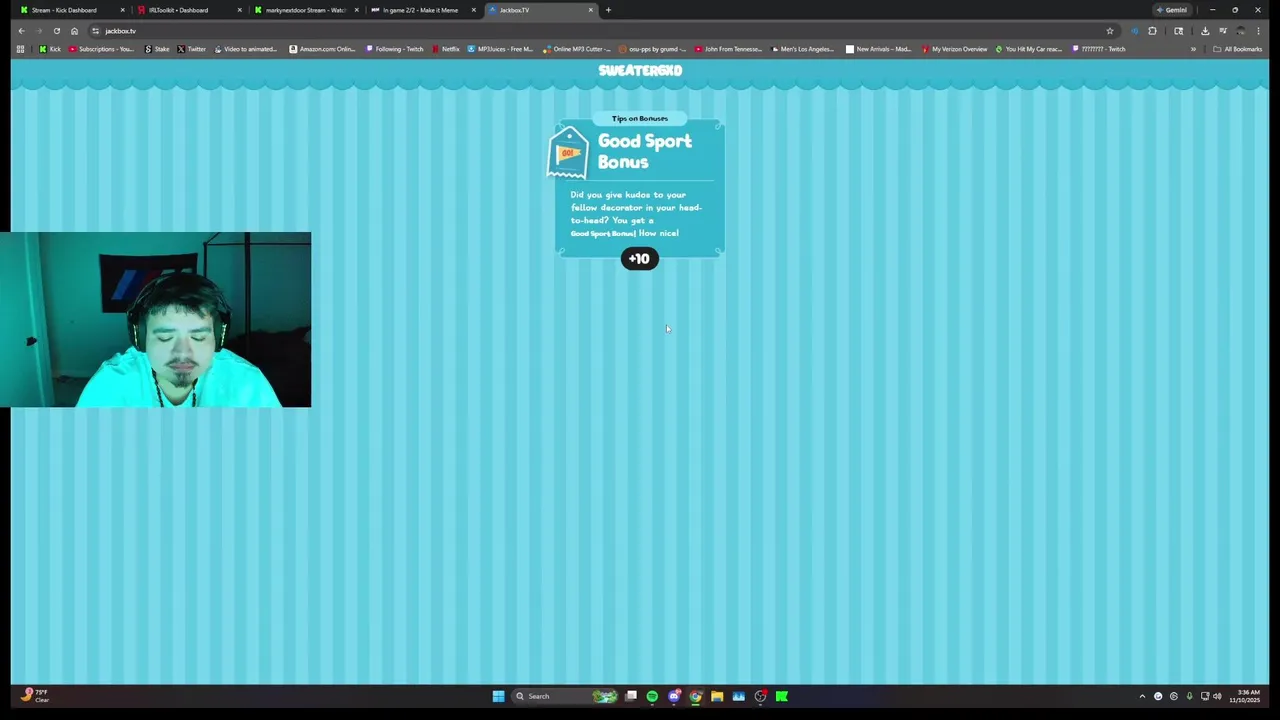The width and height of the screenshot is (1280, 720).
Task: Show hidden system tray icons
Action: (x=1142, y=696)
